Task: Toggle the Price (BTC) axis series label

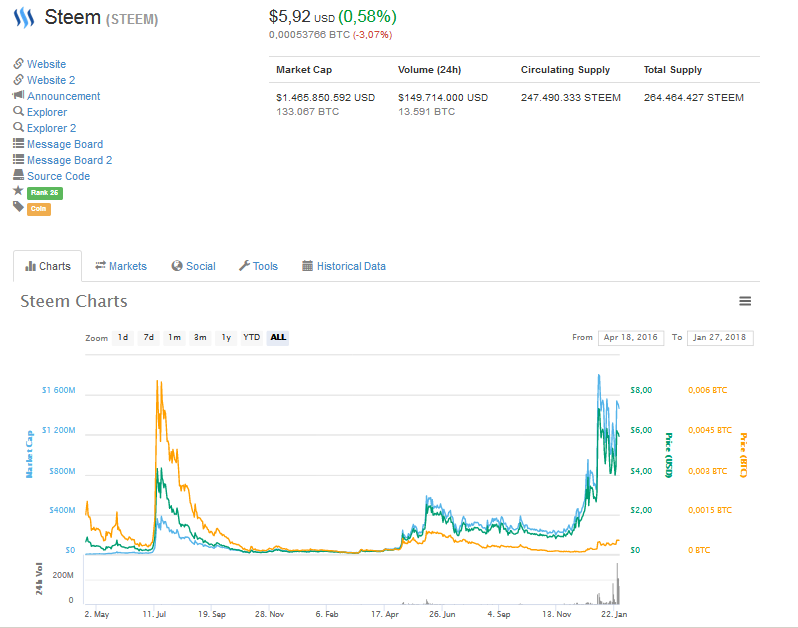Action: [744, 455]
